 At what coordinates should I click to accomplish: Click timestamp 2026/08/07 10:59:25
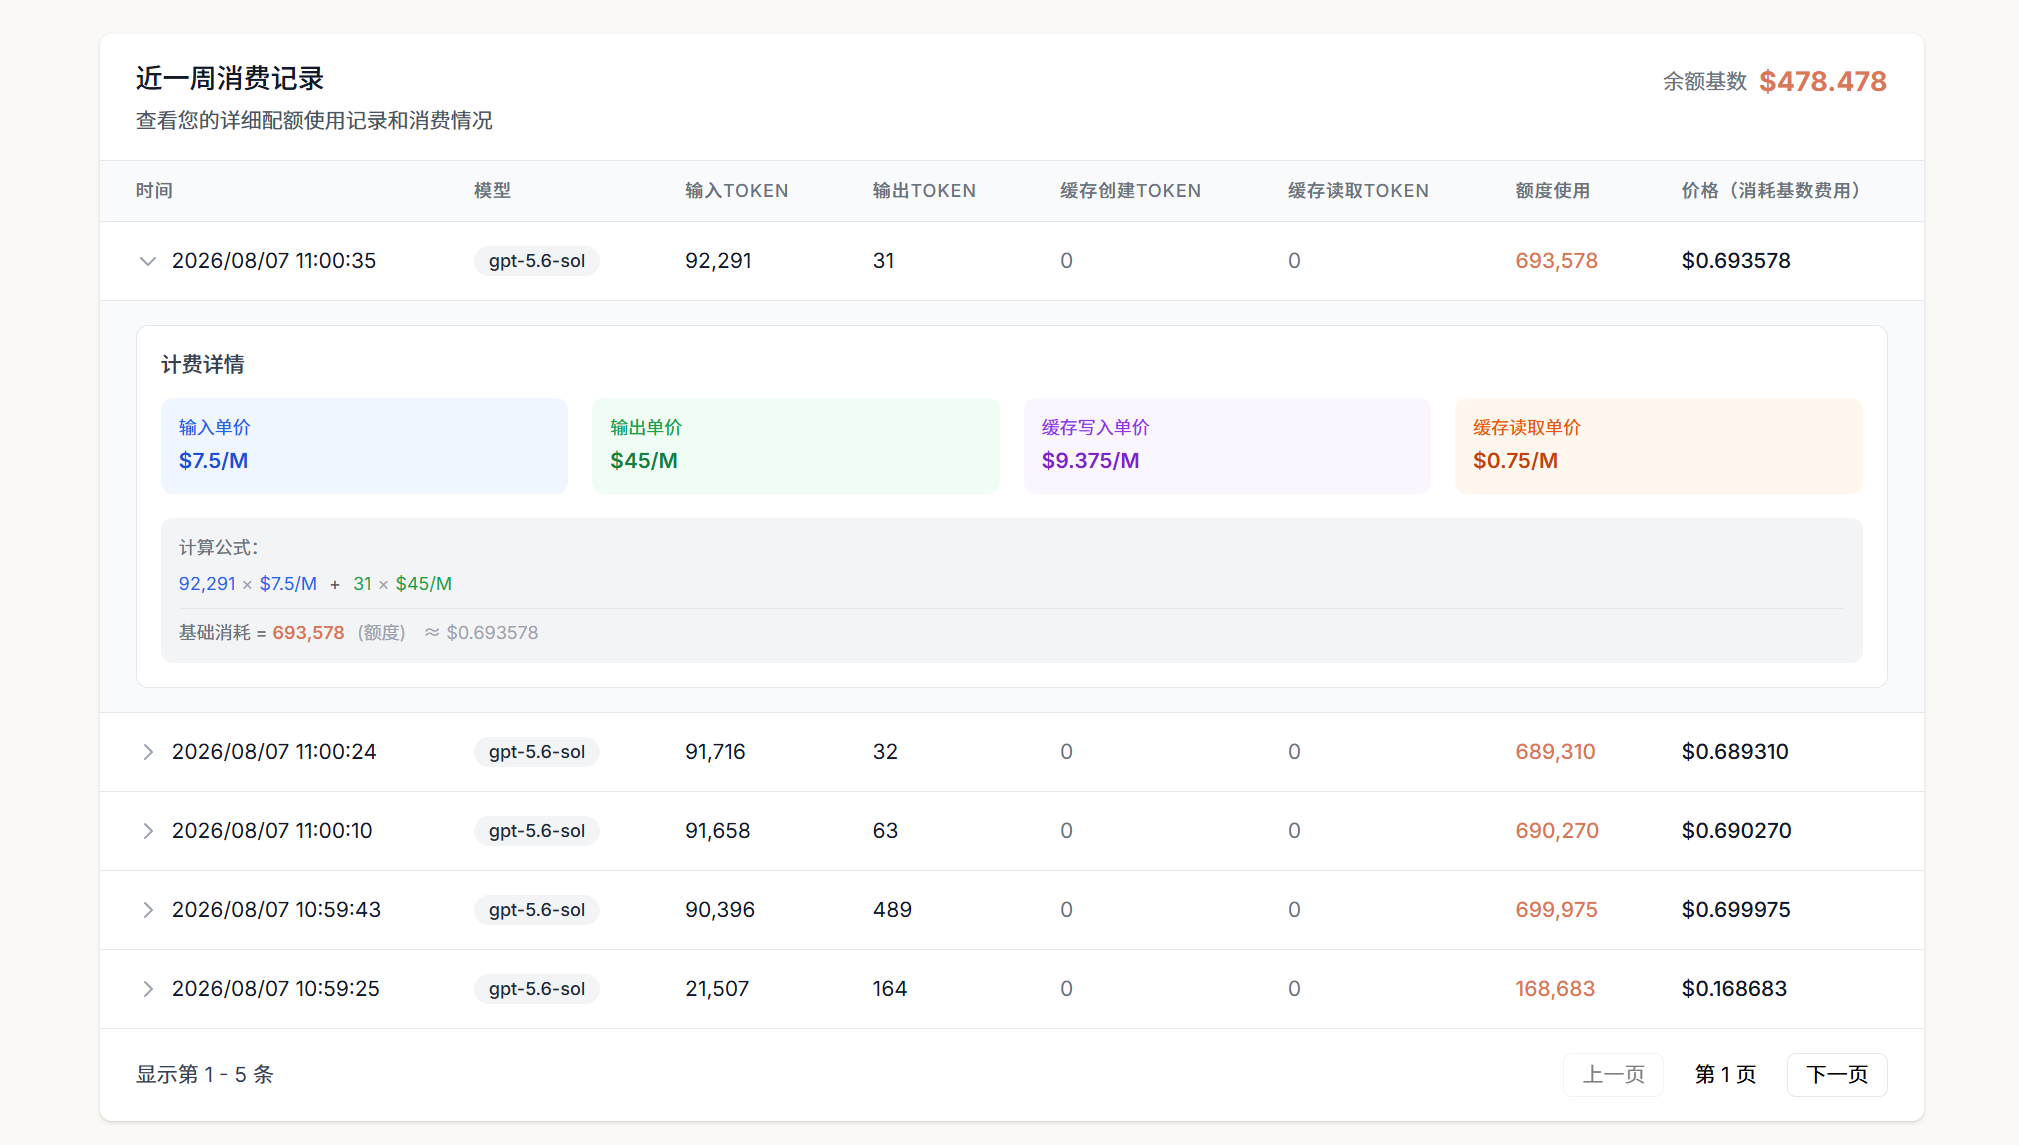(x=276, y=989)
